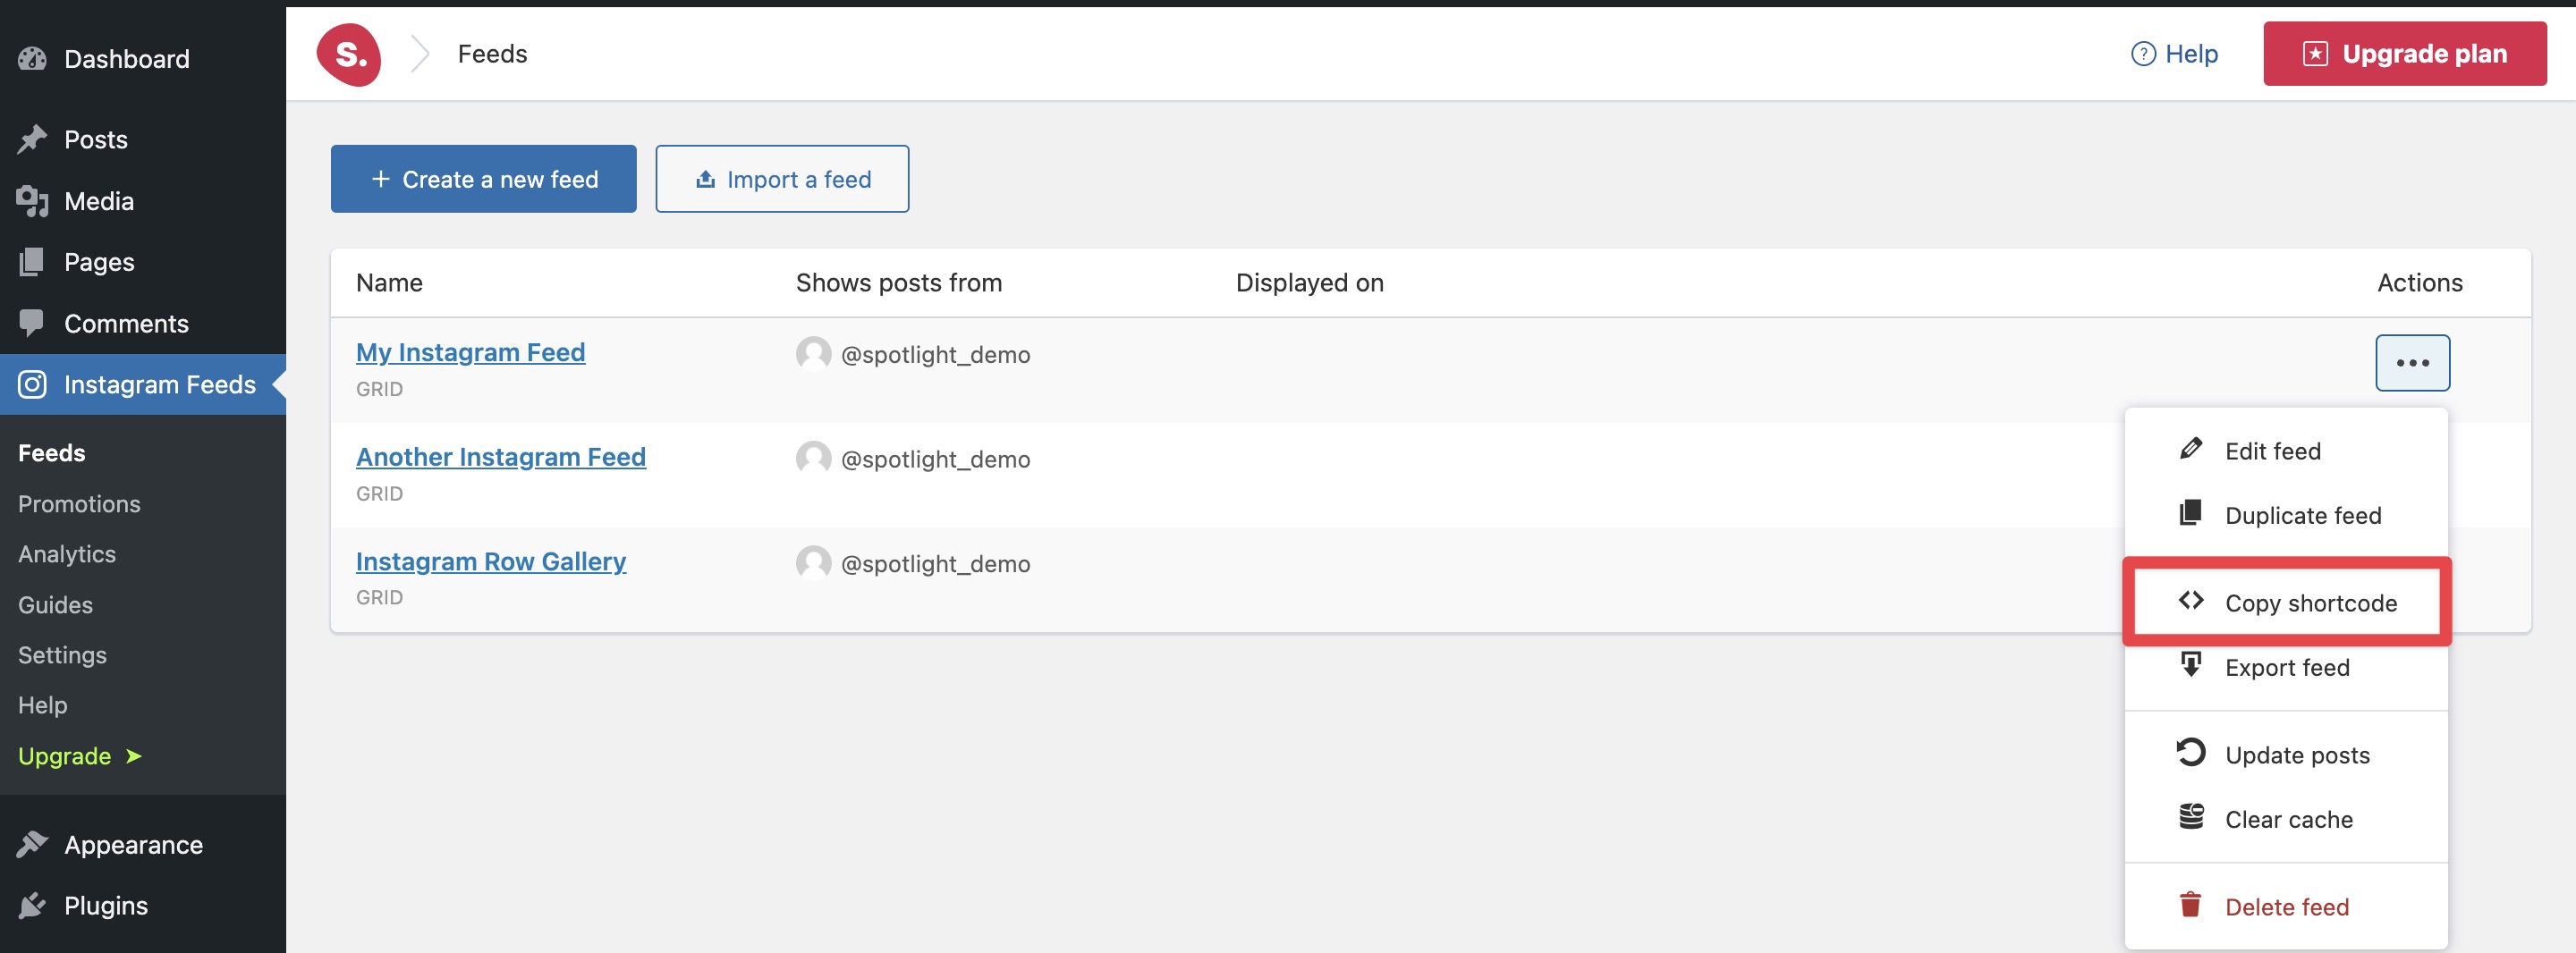
Task: Click the Instagram camera icon in sidebar
Action: [32, 385]
